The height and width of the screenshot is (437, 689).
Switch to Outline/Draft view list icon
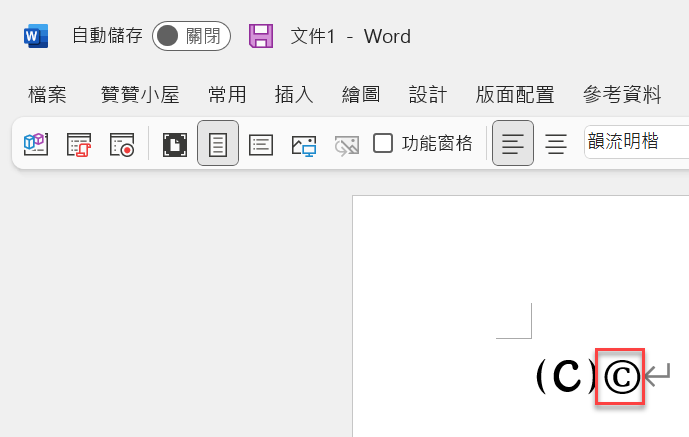pyautogui.click(x=261, y=144)
